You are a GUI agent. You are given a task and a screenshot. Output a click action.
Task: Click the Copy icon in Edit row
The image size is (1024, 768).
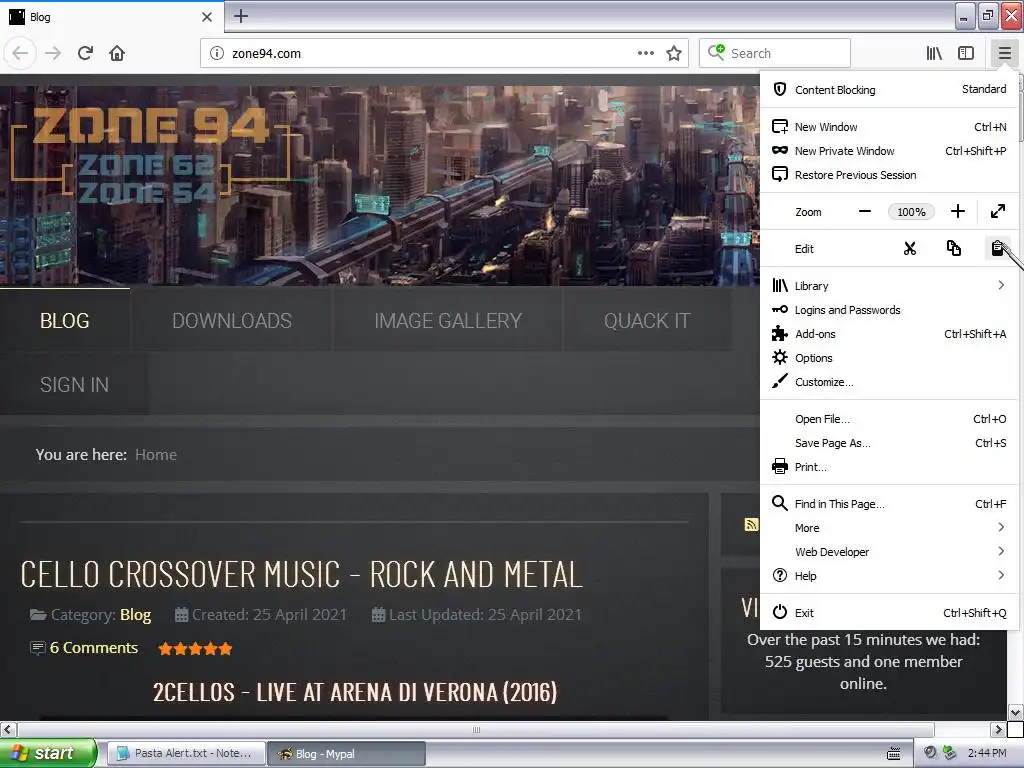[953, 248]
